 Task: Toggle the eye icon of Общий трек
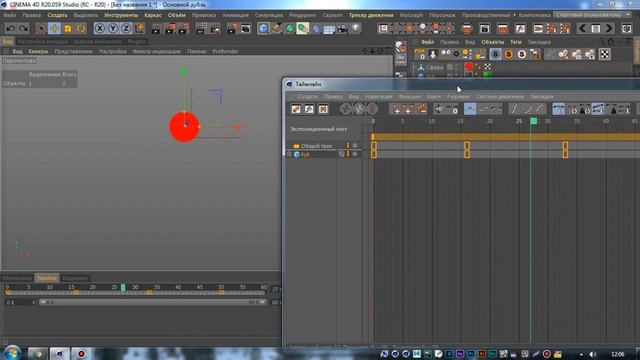click(355, 145)
